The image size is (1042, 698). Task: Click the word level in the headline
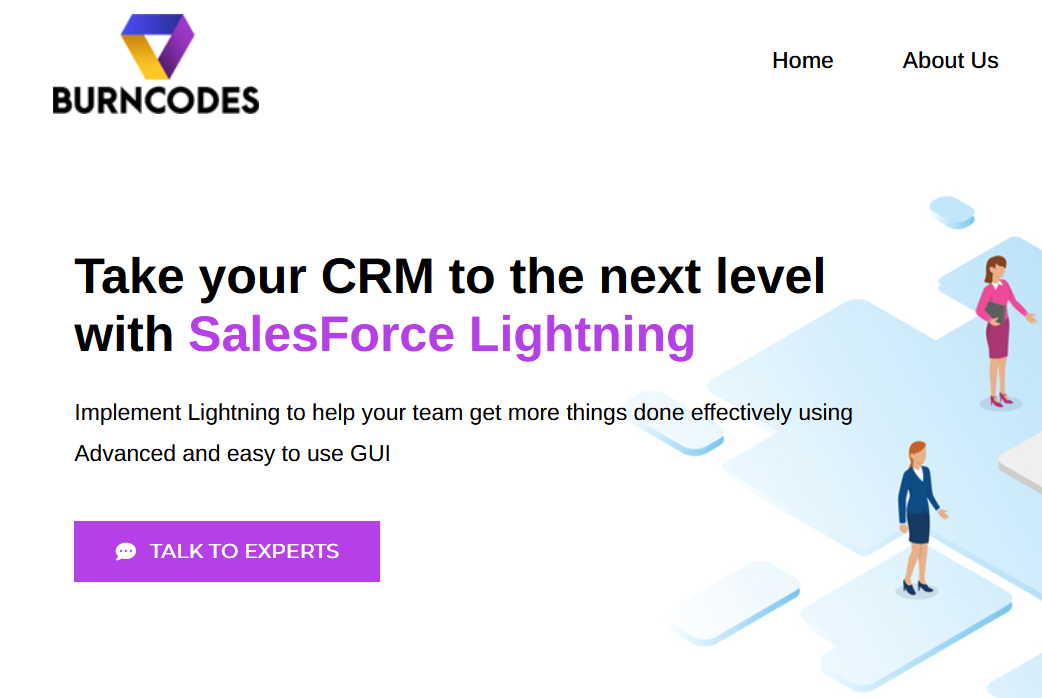click(770, 276)
